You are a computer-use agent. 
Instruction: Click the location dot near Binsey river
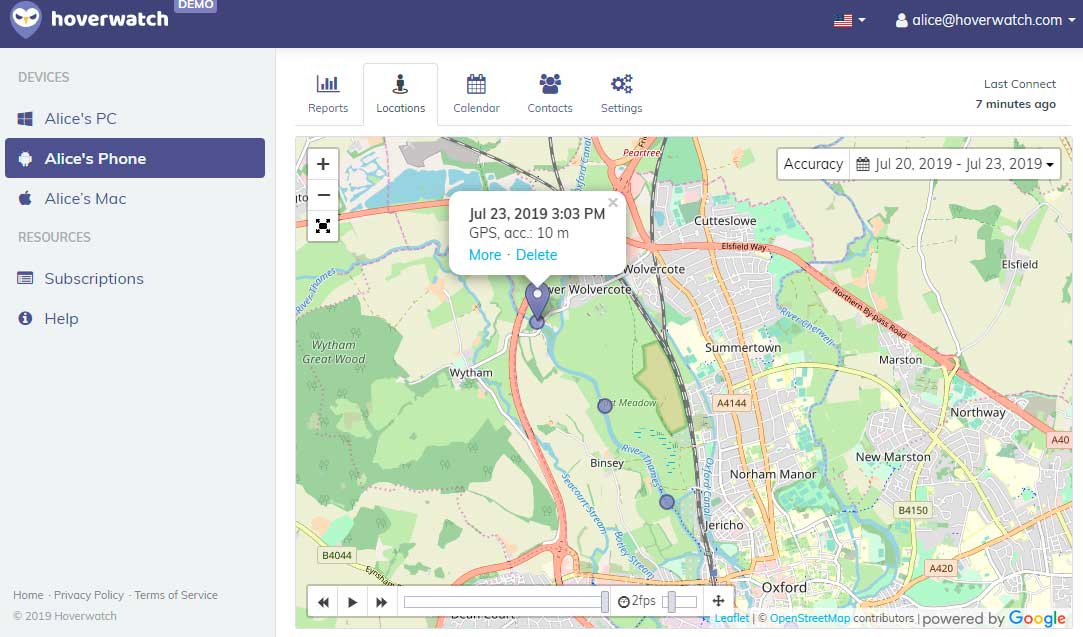click(x=667, y=502)
